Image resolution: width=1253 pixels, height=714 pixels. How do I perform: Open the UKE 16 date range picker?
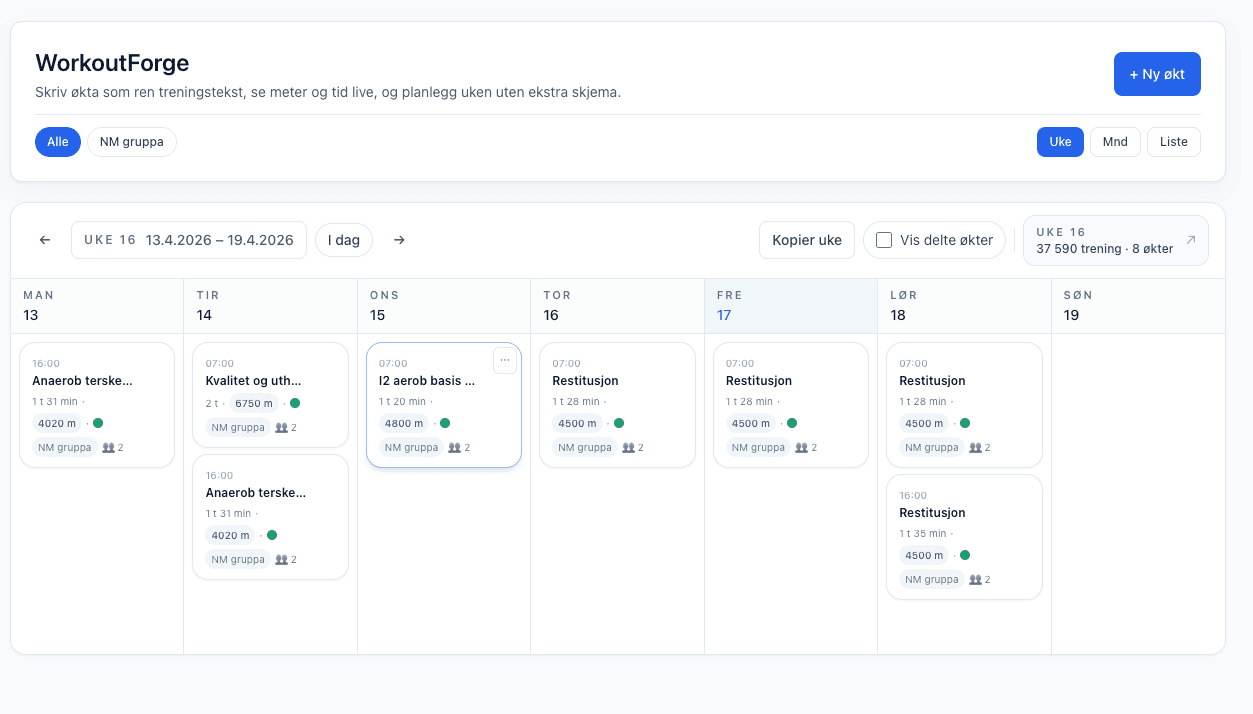coord(188,240)
